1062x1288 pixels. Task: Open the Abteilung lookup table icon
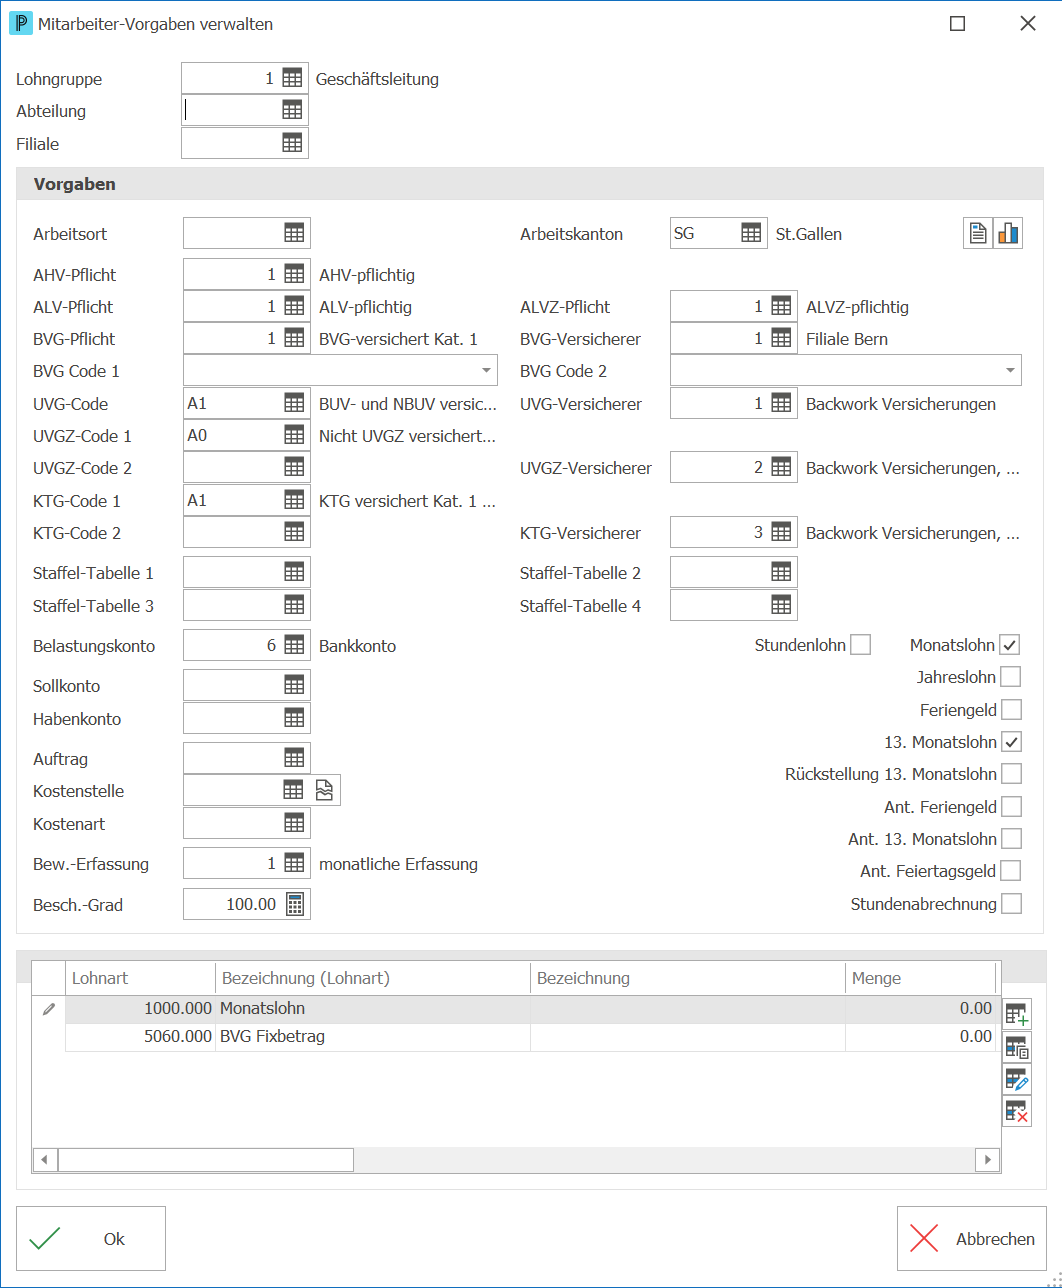point(292,110)
